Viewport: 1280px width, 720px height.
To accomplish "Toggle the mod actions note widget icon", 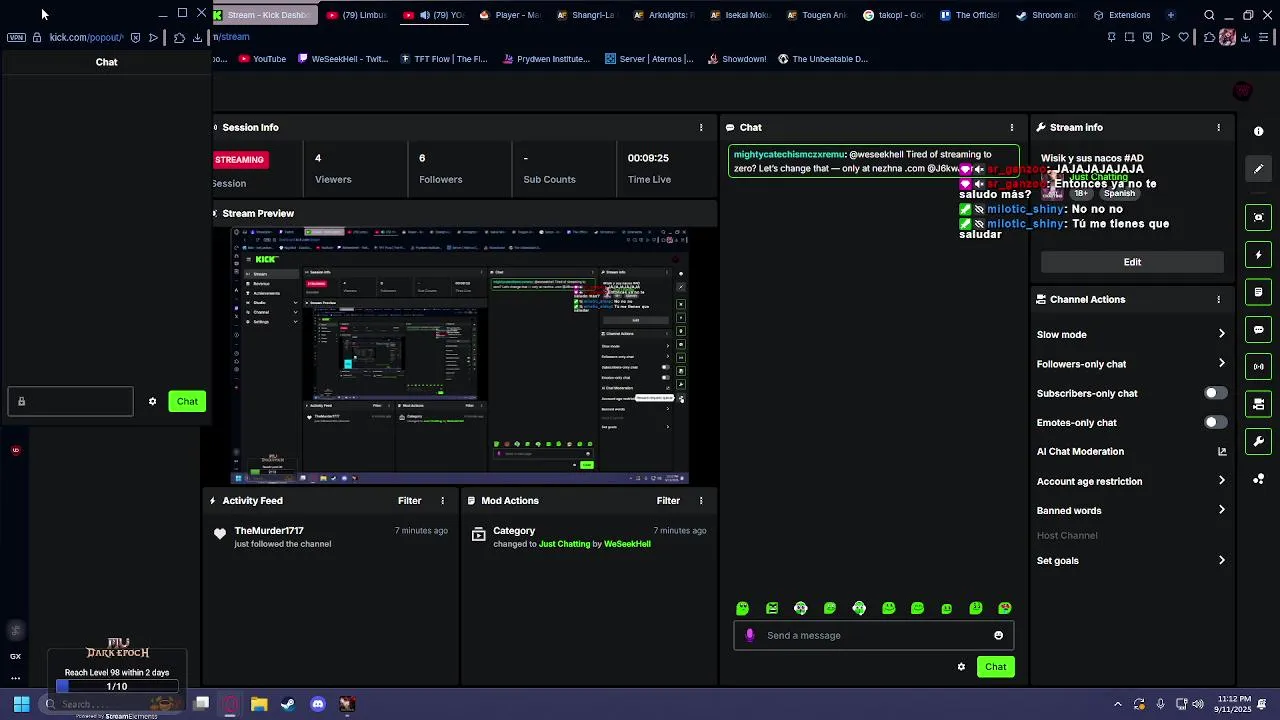I will pos(1258,292).
